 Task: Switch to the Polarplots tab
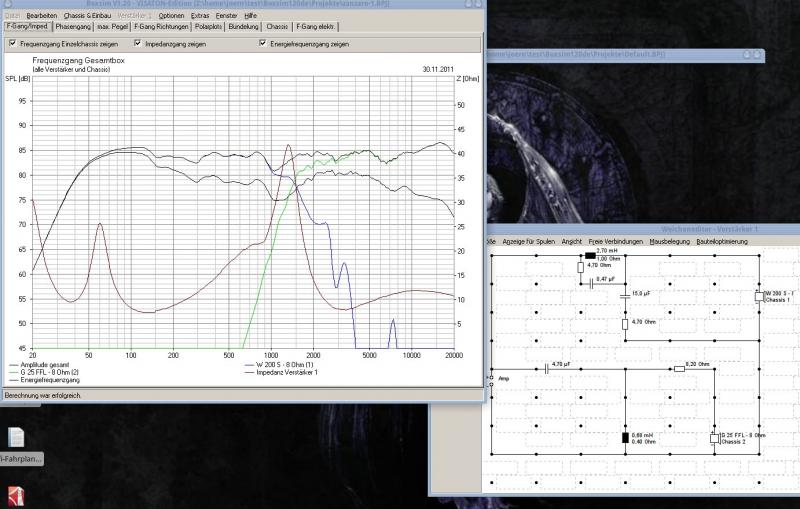[207, 27]
